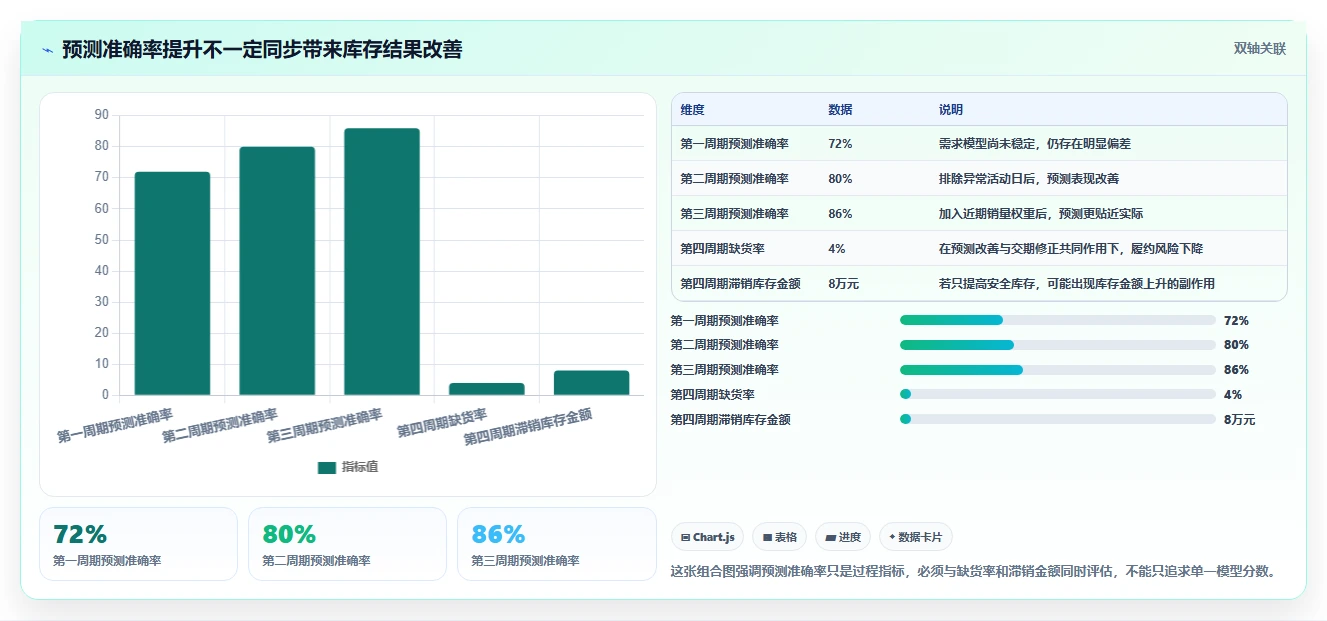
Task: Click the 第四周期滞销库存金额 progress label
Action: click(x=731, y=420)
